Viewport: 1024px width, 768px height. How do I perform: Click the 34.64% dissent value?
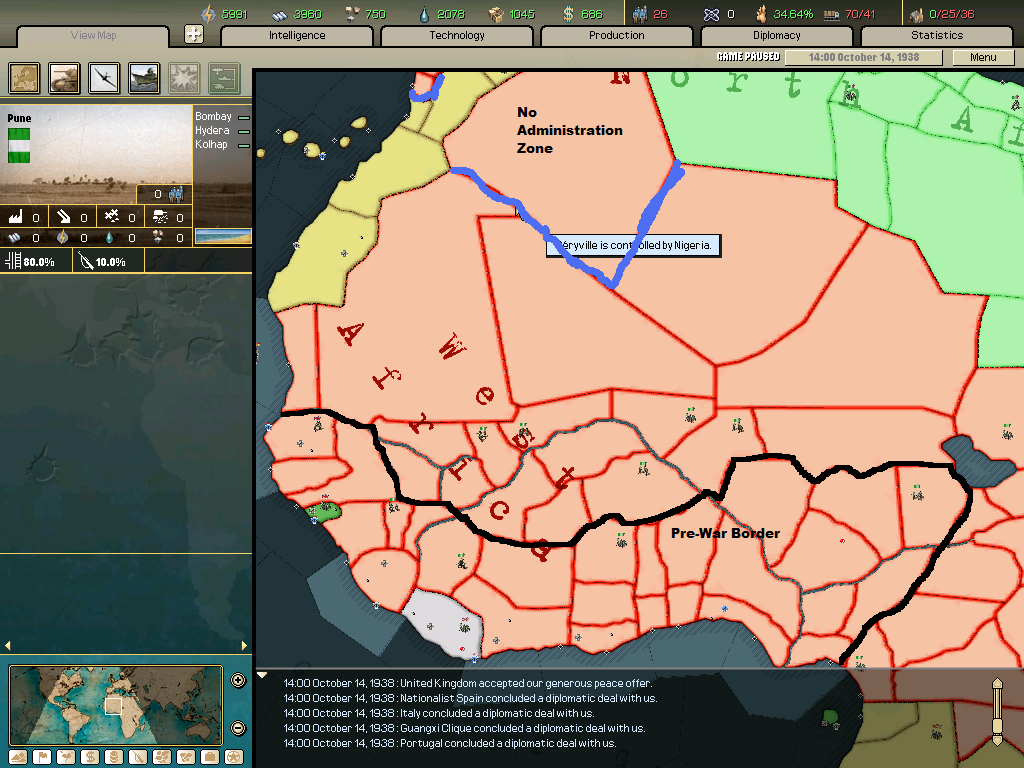click(x=793, y=14)
